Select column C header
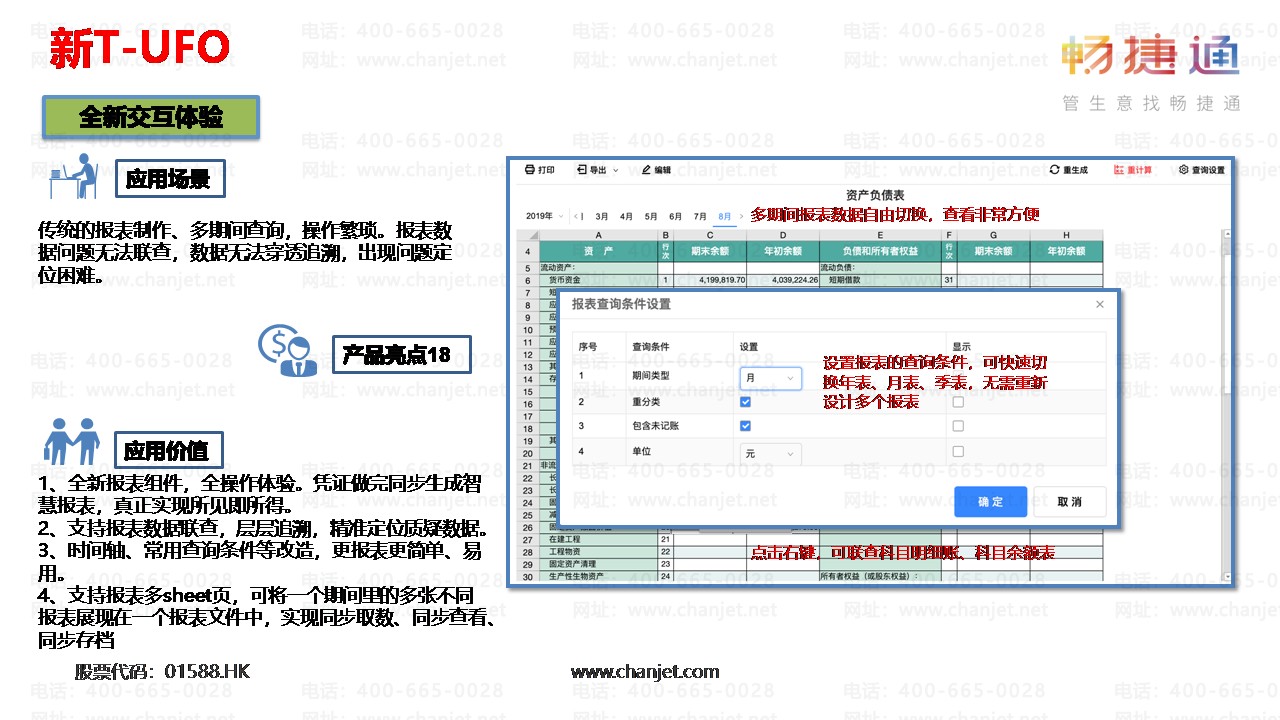Viewport: 1280px width, 720px height. tap(711, 235)
